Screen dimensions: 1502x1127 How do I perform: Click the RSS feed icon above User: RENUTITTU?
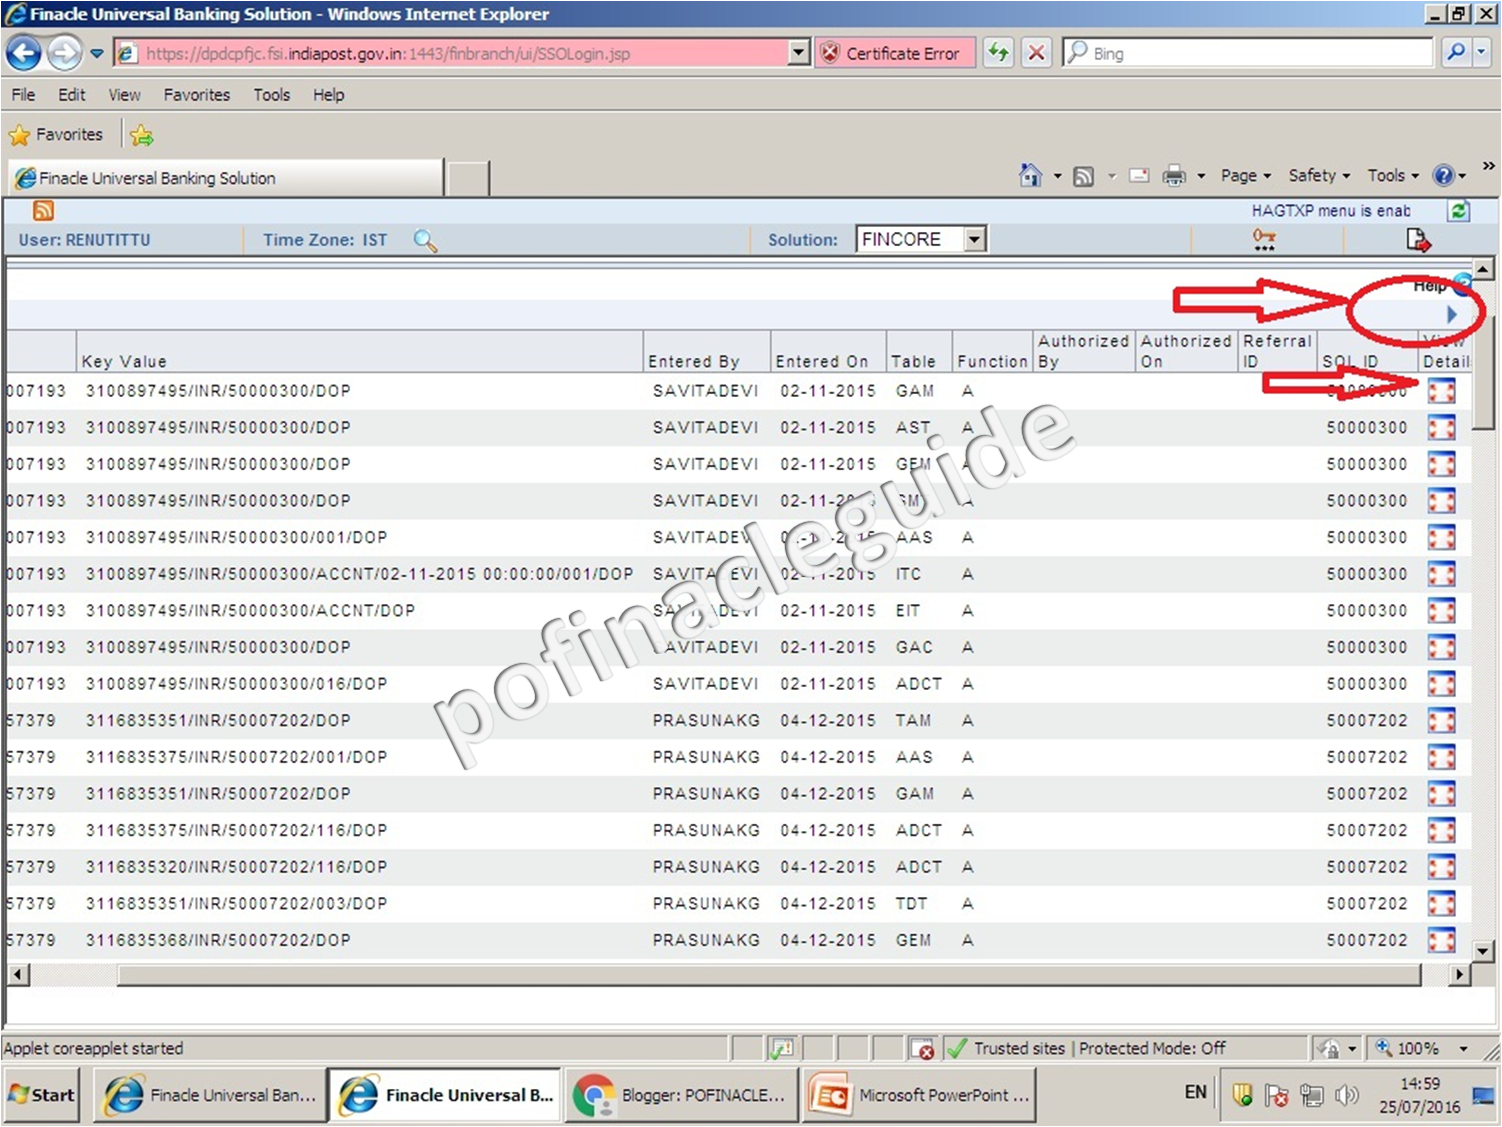click(x=42, y=210)
